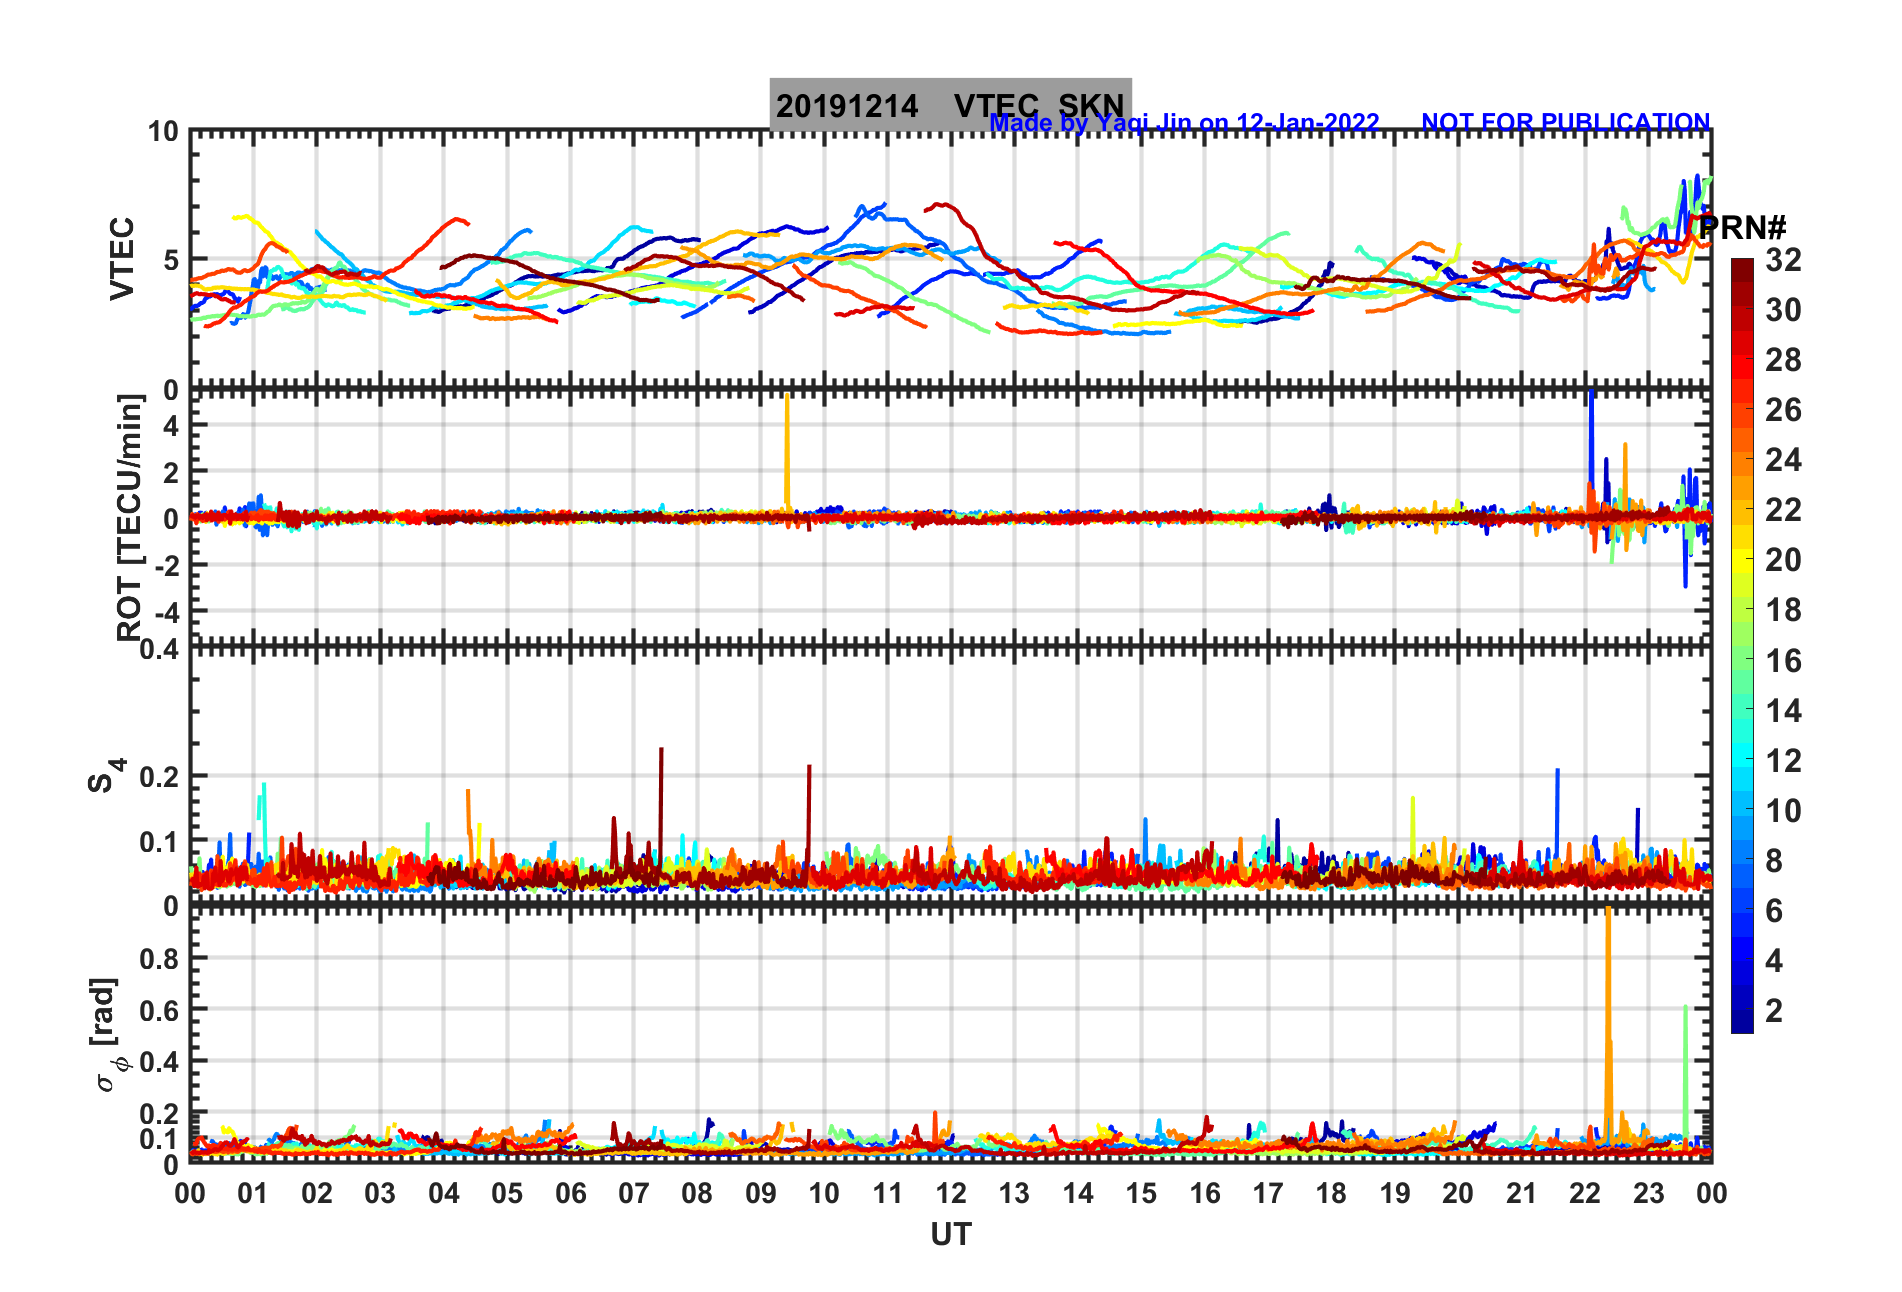This screenshot has height=1292, width=1902.
Task: Select ROT axis tick label "-2"
Action: tap(165, 565)
